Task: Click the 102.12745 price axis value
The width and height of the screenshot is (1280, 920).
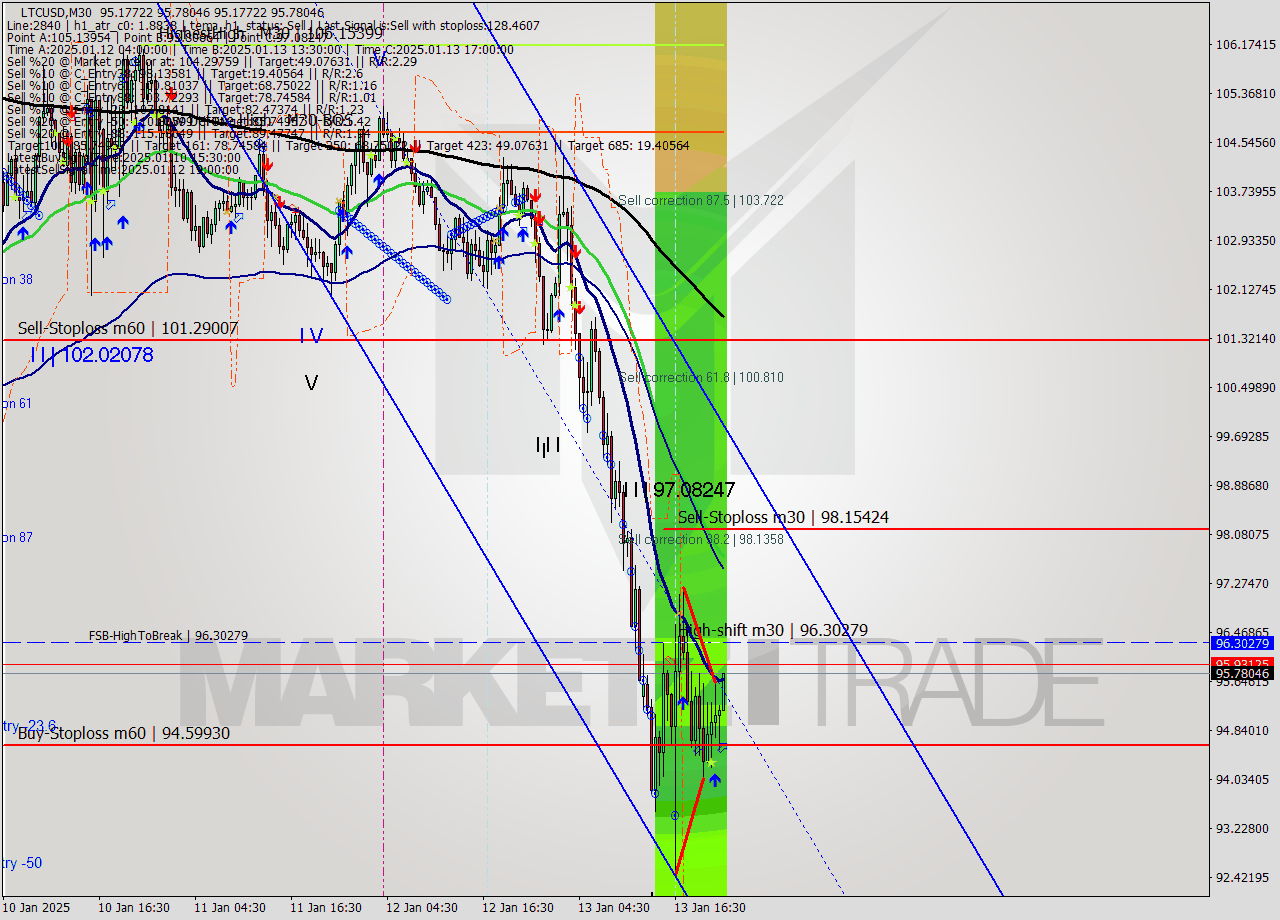Action: click(x=1245, y=289)
